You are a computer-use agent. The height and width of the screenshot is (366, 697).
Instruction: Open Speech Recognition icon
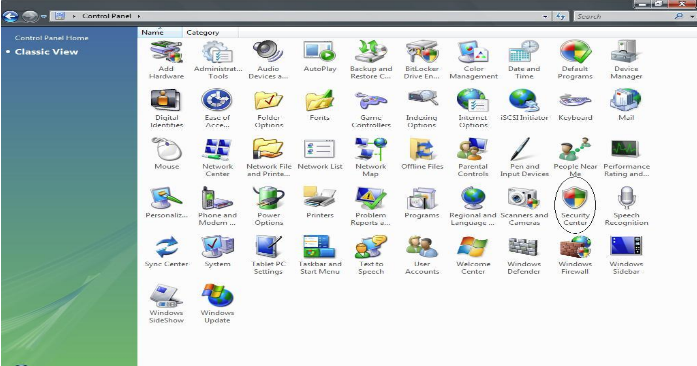click(x=626, y=207)
